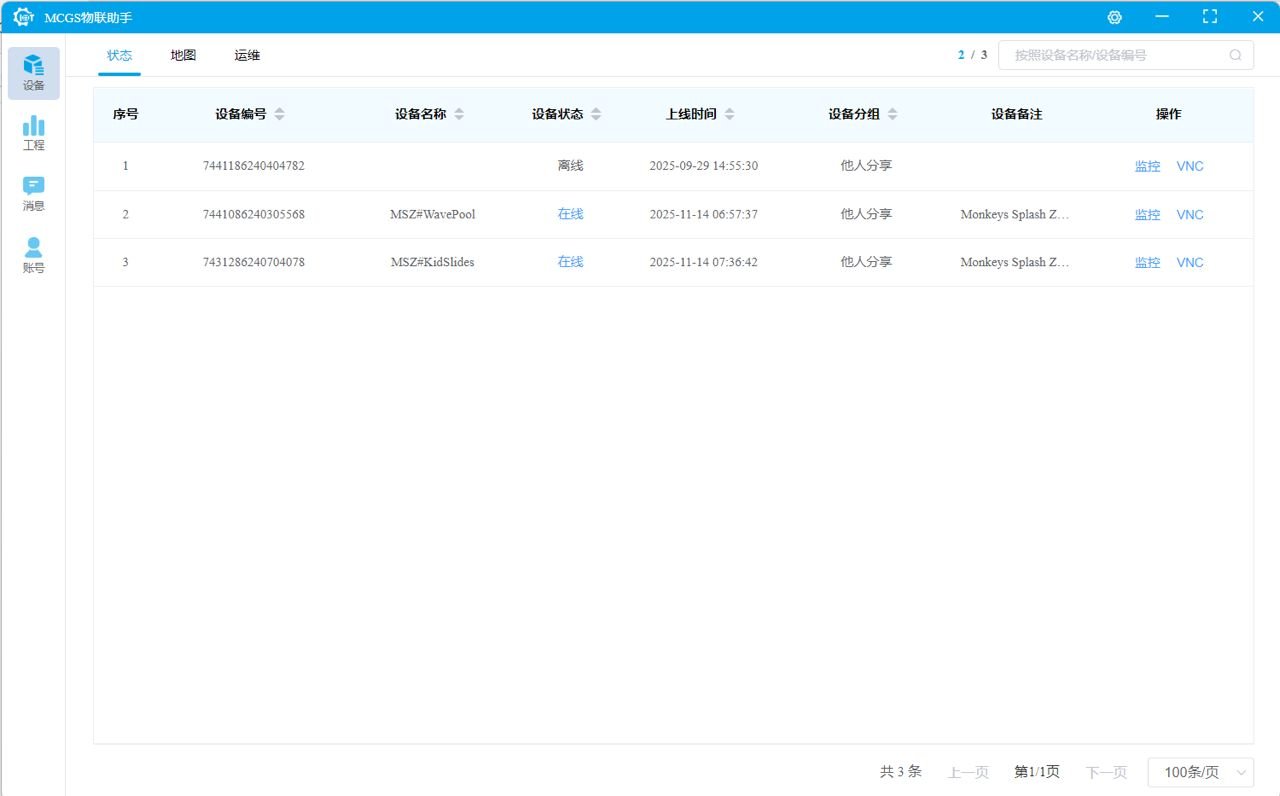Click the device name search input field

pos(1115,55)
